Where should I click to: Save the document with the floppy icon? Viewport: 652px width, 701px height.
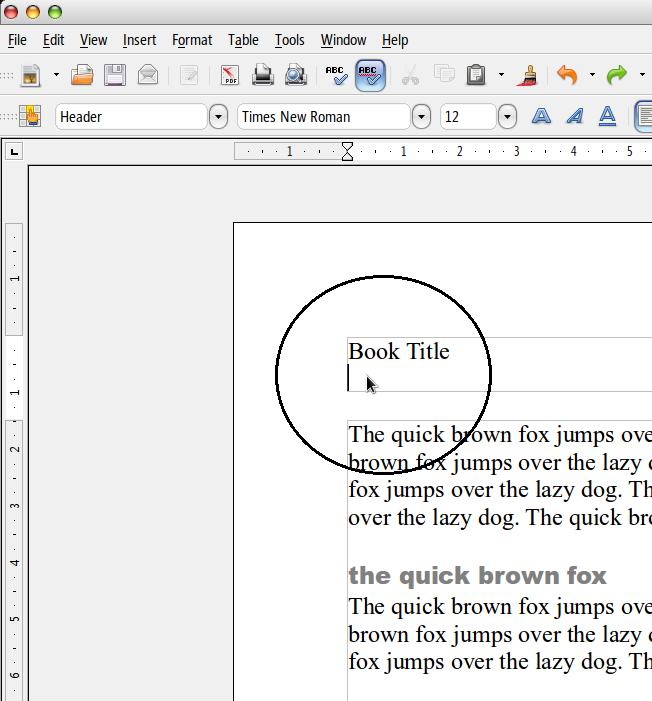click(x=115, y=75)
